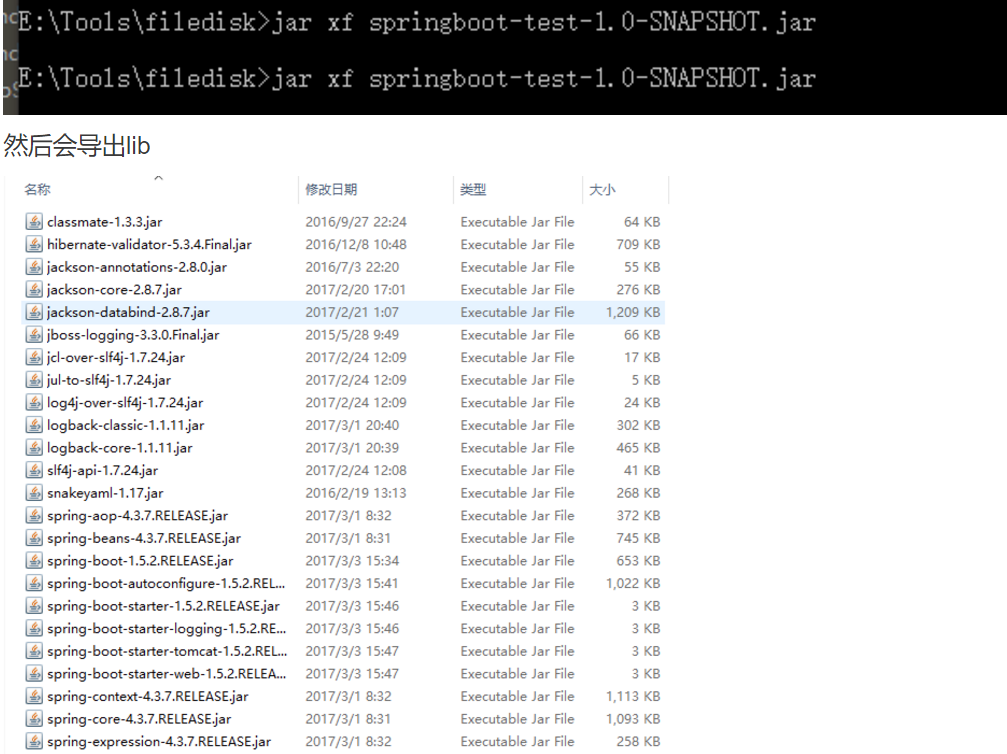Select file name logback-classic-1.1.11.jar
1007x754 pixels.
[125, 426]
